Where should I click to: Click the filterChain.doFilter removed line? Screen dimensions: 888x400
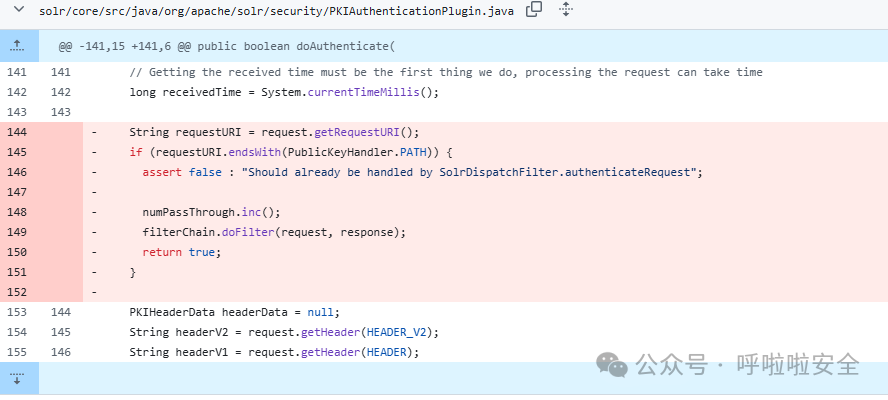tap(274, 232)
